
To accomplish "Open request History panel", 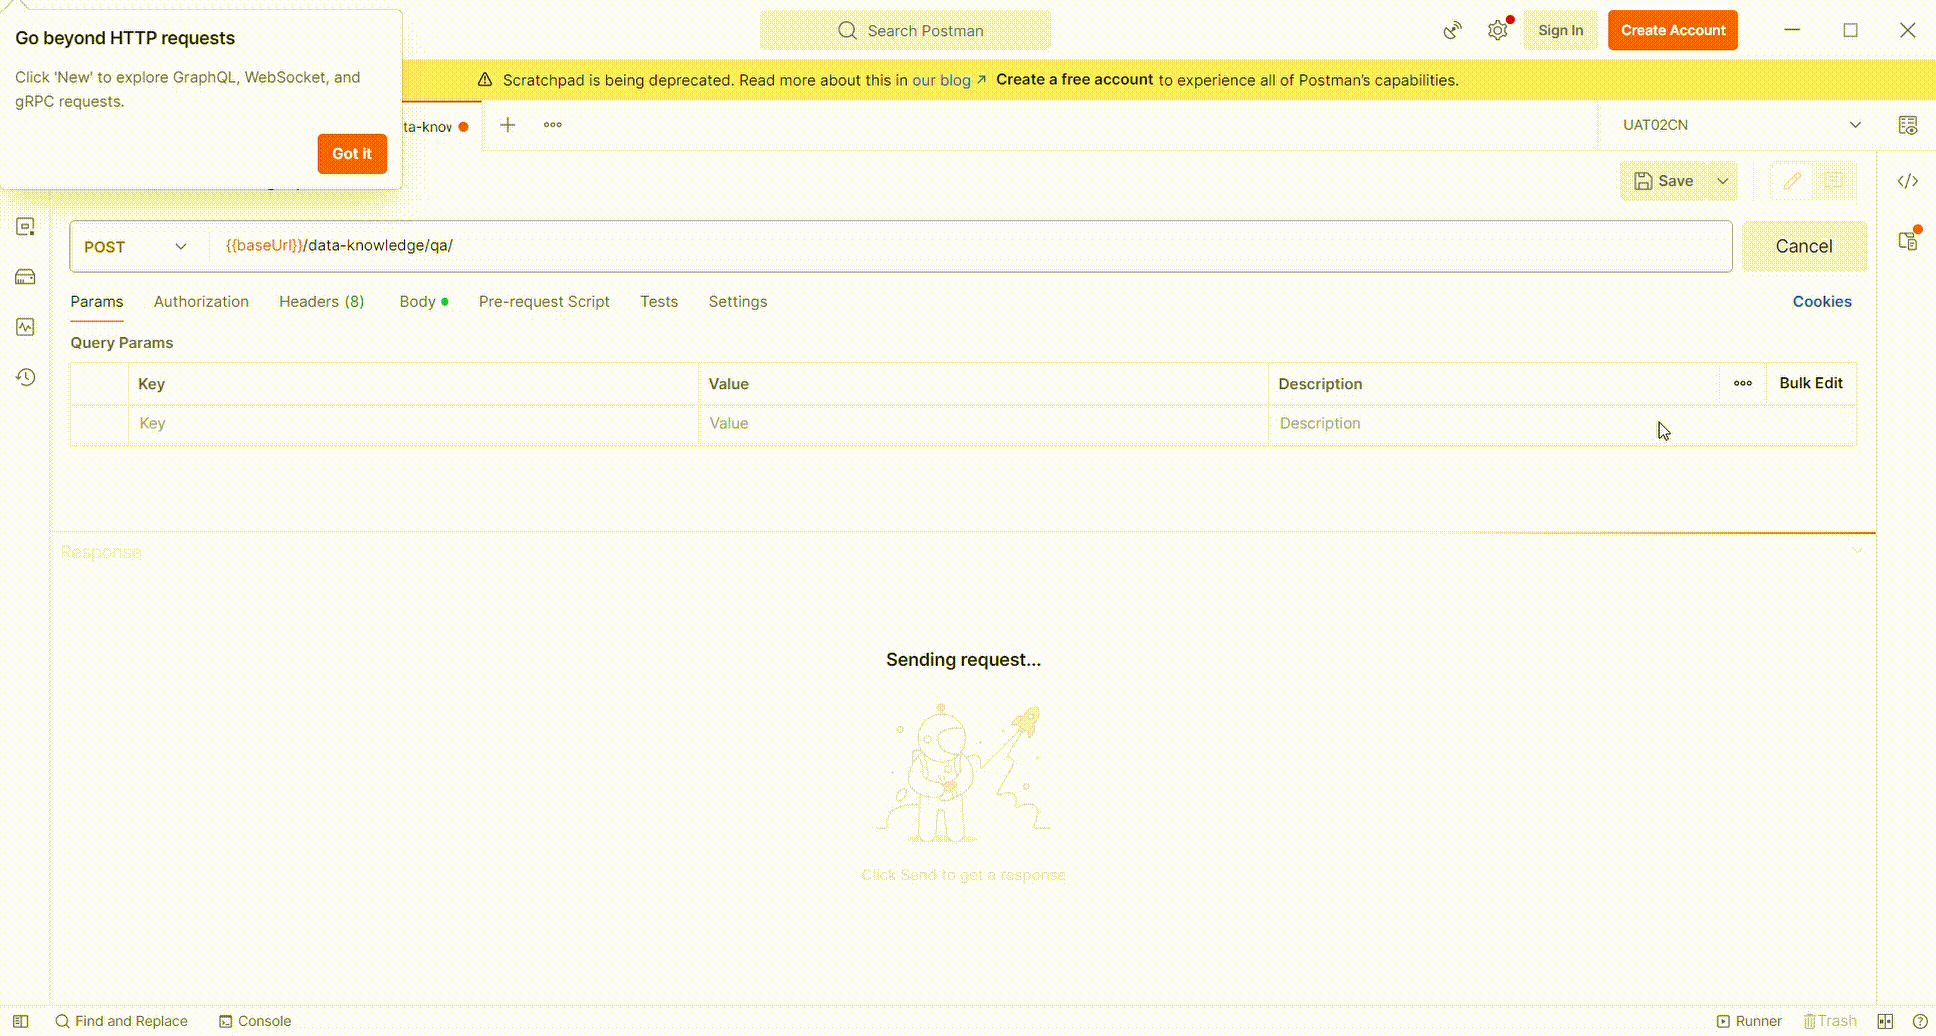I will point(26,377).
